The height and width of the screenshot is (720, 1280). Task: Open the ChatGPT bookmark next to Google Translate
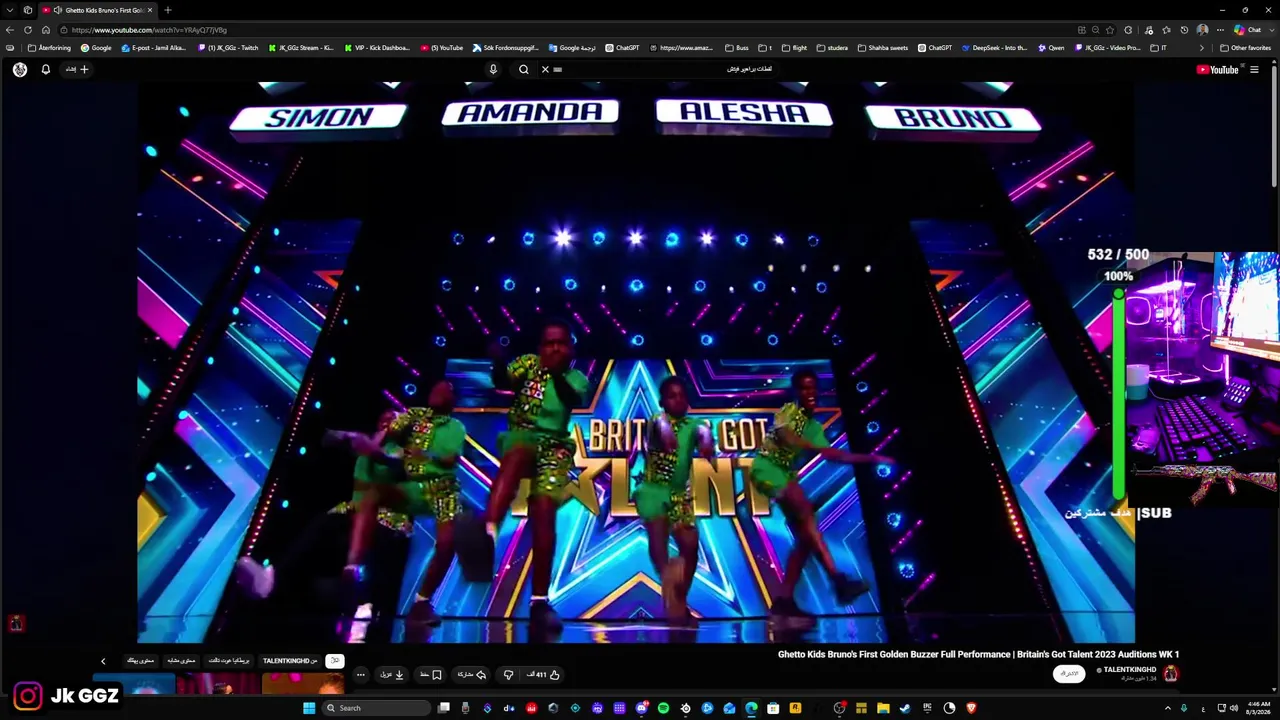[623, 48]
